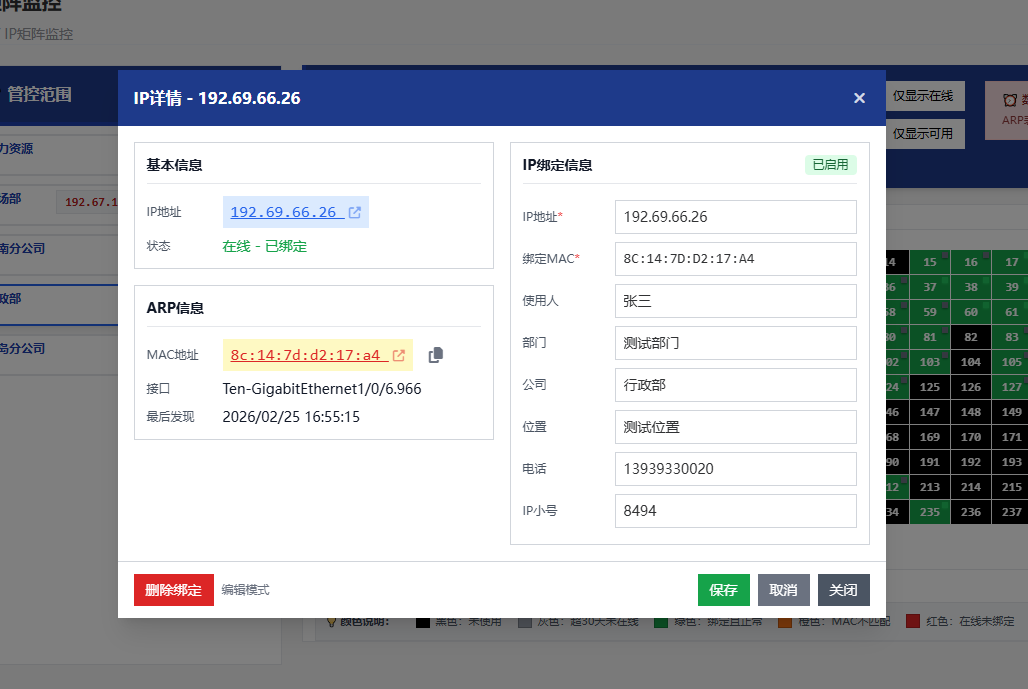This screenshot has height=689, width=1028.
Task: Toggle the 仅显示可用 filter
Action: pos(924,133)
